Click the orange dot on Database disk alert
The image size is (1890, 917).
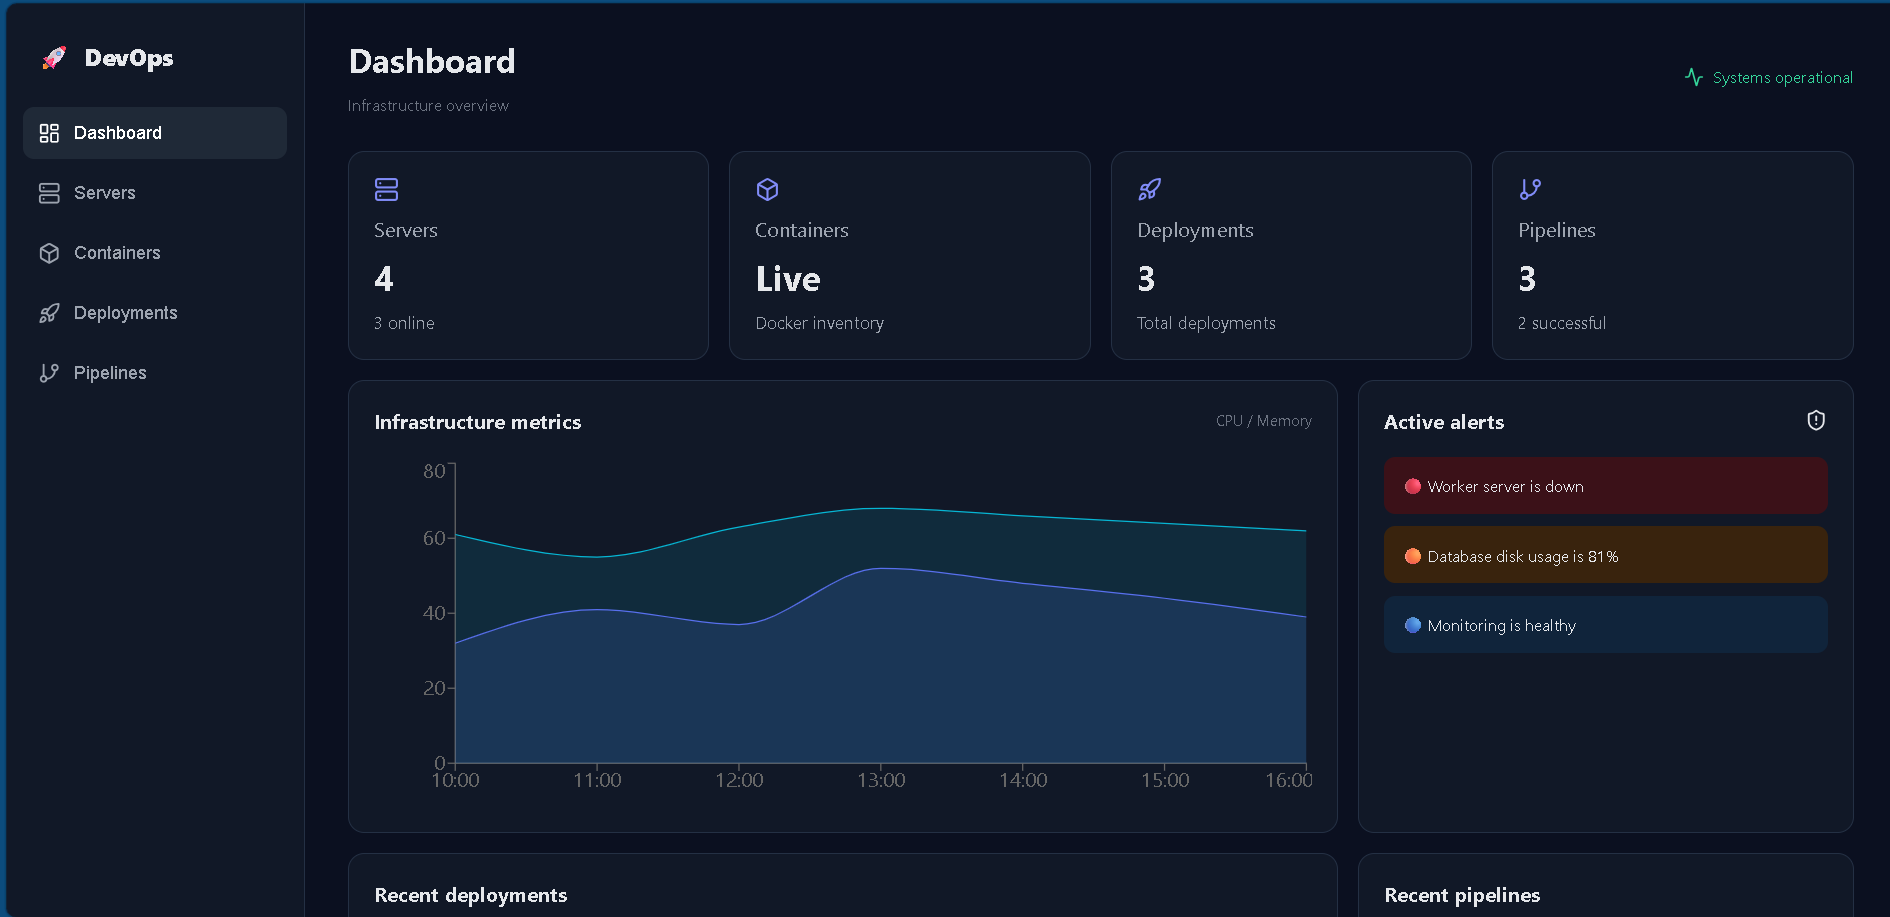click(x=1413, y=556)
